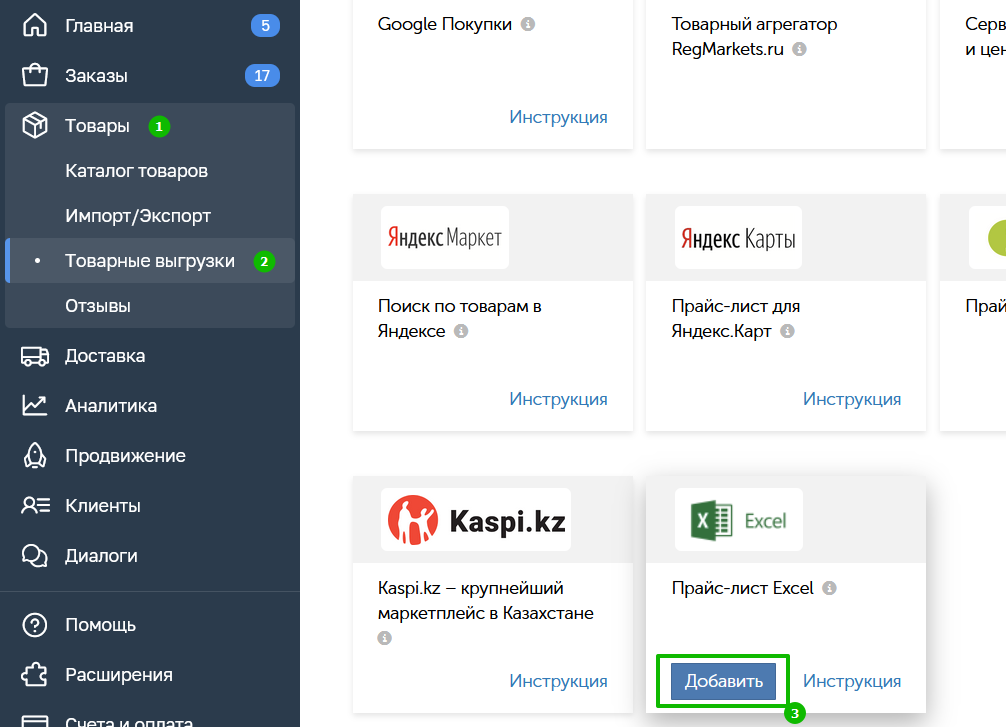Viewport: 1006px width, 727px height.
Task: Click the blue 5 badge on Главная
Action: pyautogui.click(x=265, y=26)
